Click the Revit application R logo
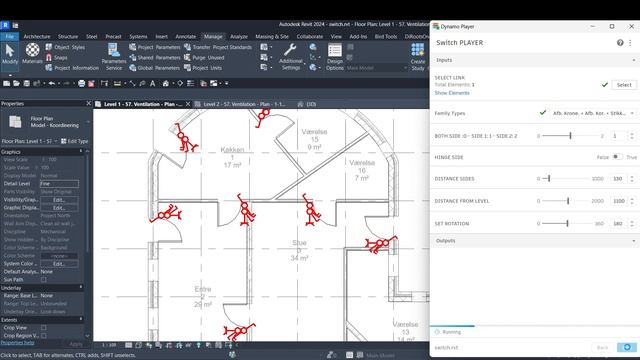 (x=5, y=25)
